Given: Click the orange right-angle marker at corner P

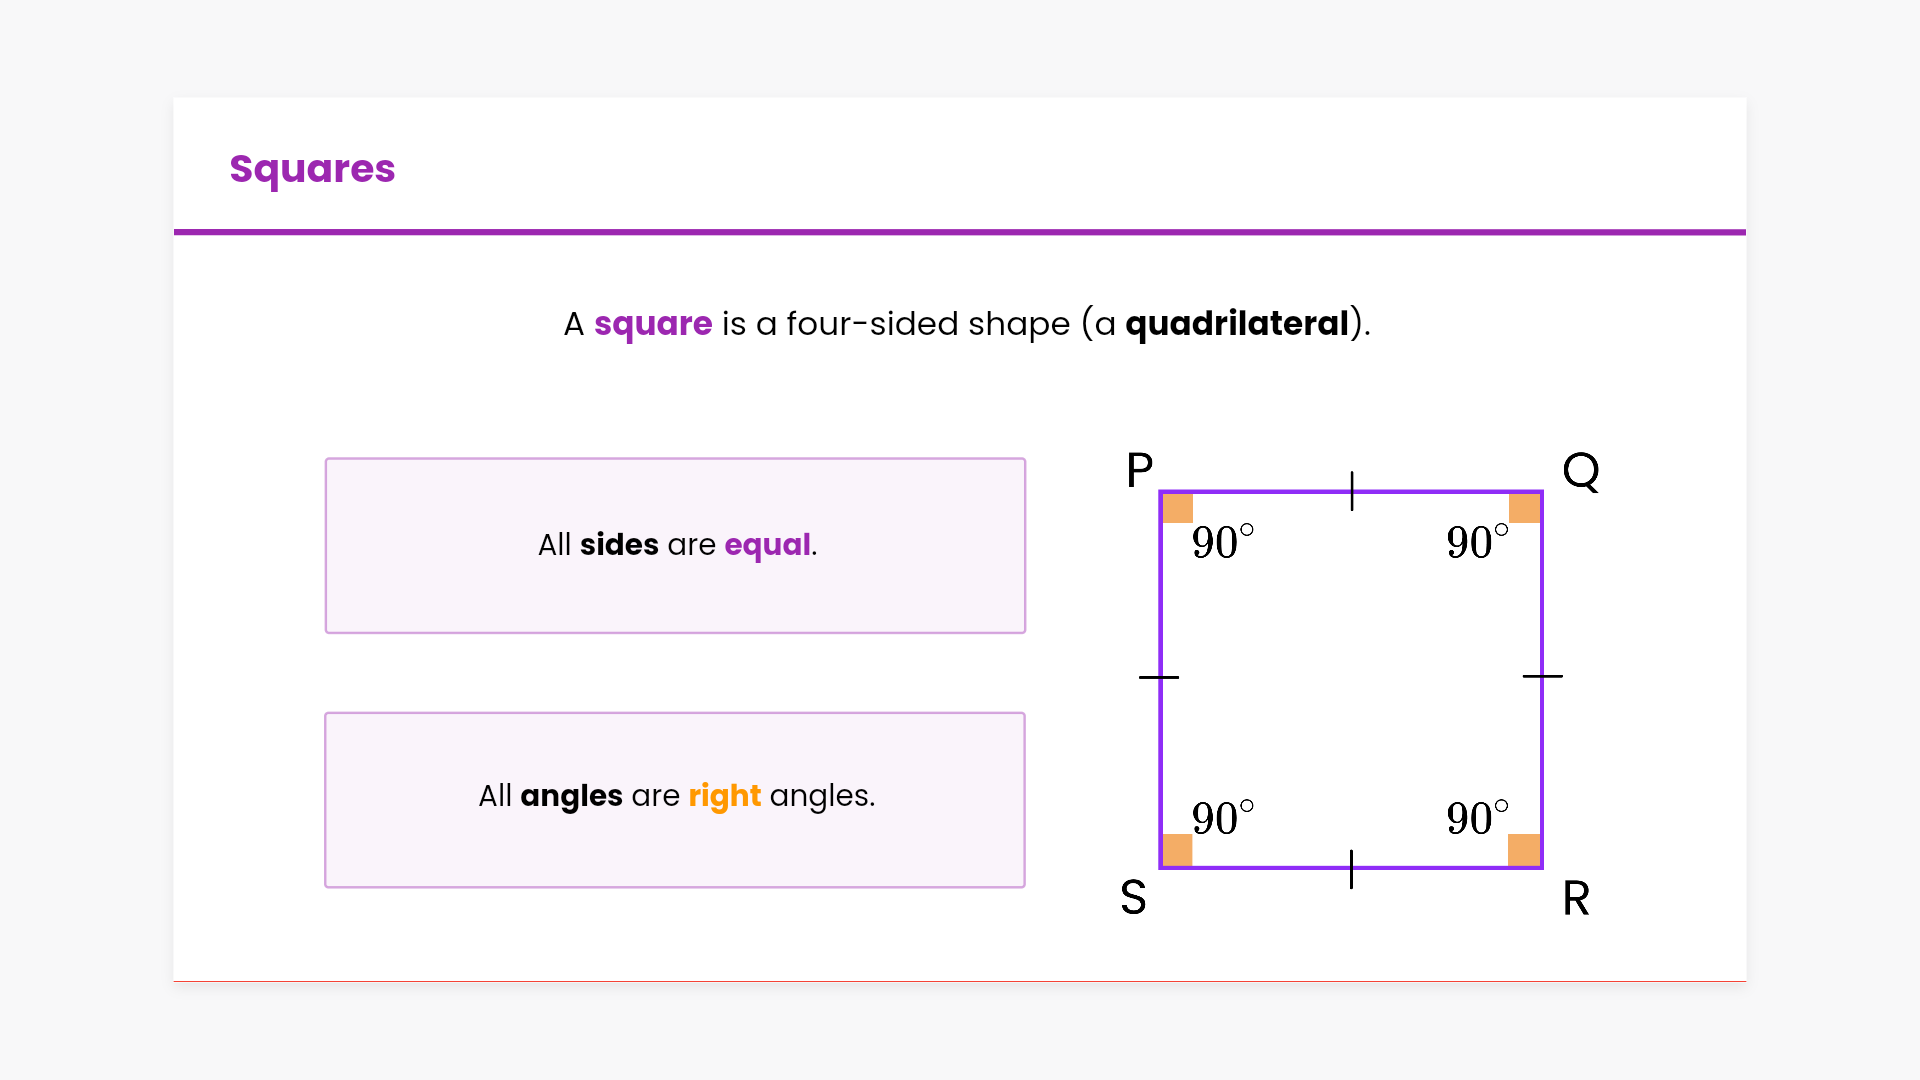Looking at the screenshot, I should coord(1178,508).
